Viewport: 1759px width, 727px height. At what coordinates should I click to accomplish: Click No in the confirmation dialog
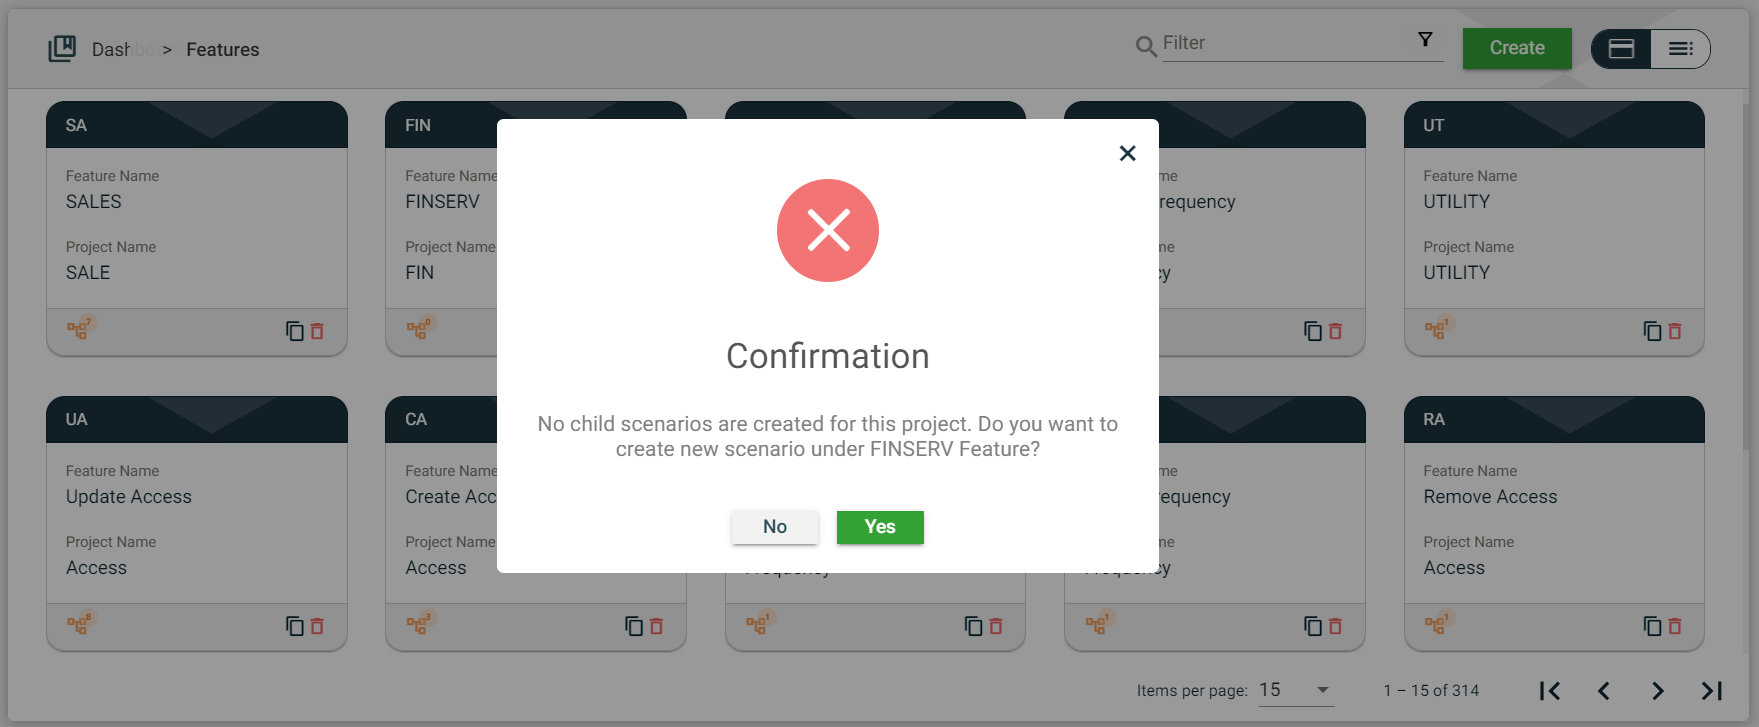[x=774, y=527]
